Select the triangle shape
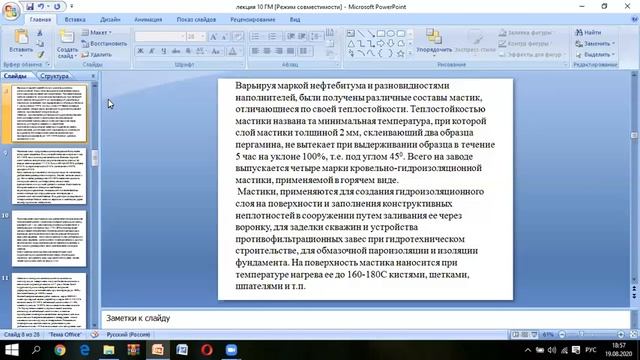640x360 pixels. (x=351, y=43)
